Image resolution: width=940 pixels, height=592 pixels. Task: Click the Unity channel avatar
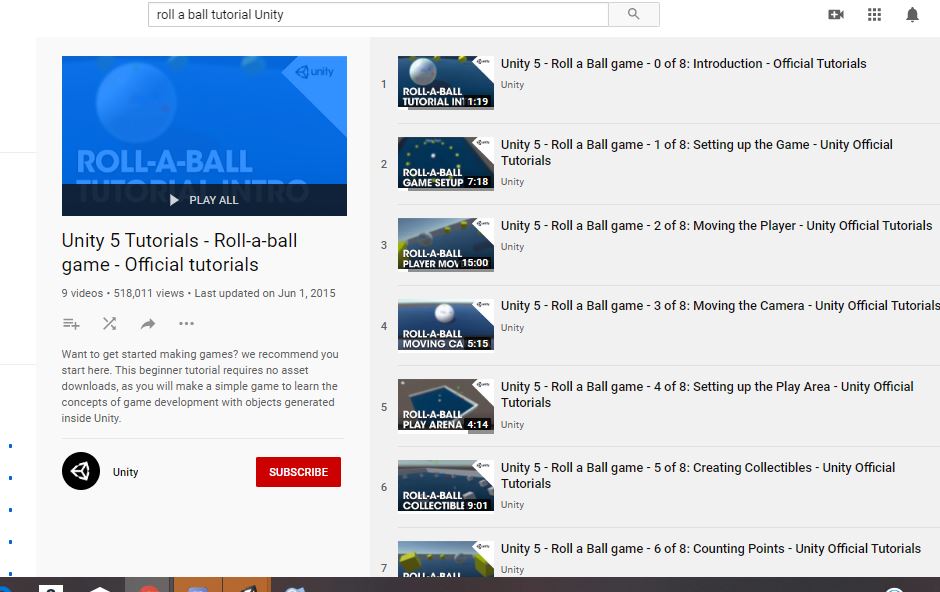click(81, 471)
